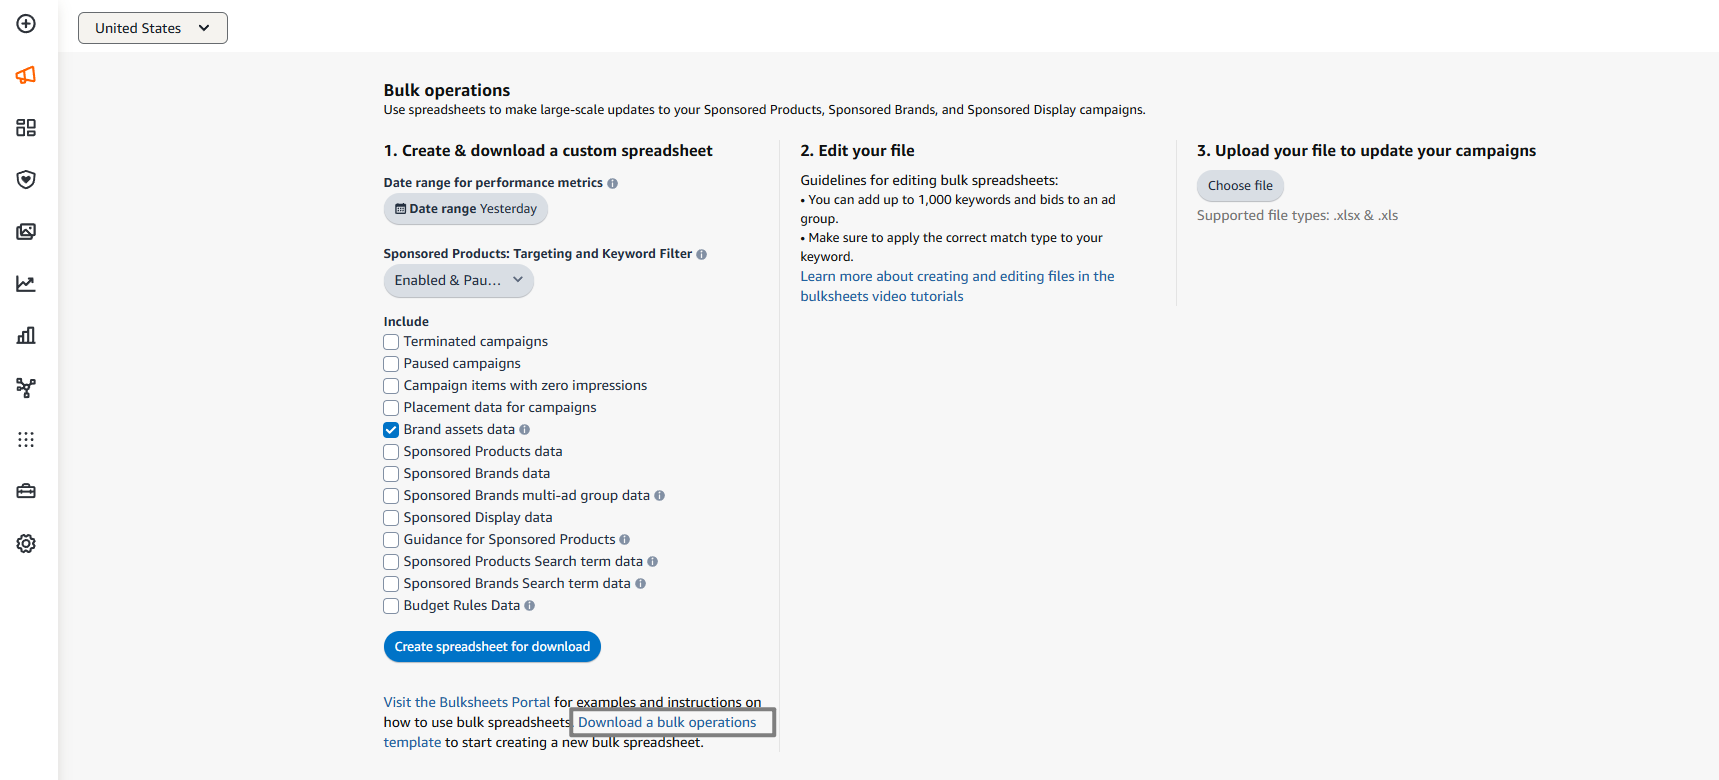Click the brand protection shield icon
This screenshot has height=780, width=1719.
(x=25, y=179)
